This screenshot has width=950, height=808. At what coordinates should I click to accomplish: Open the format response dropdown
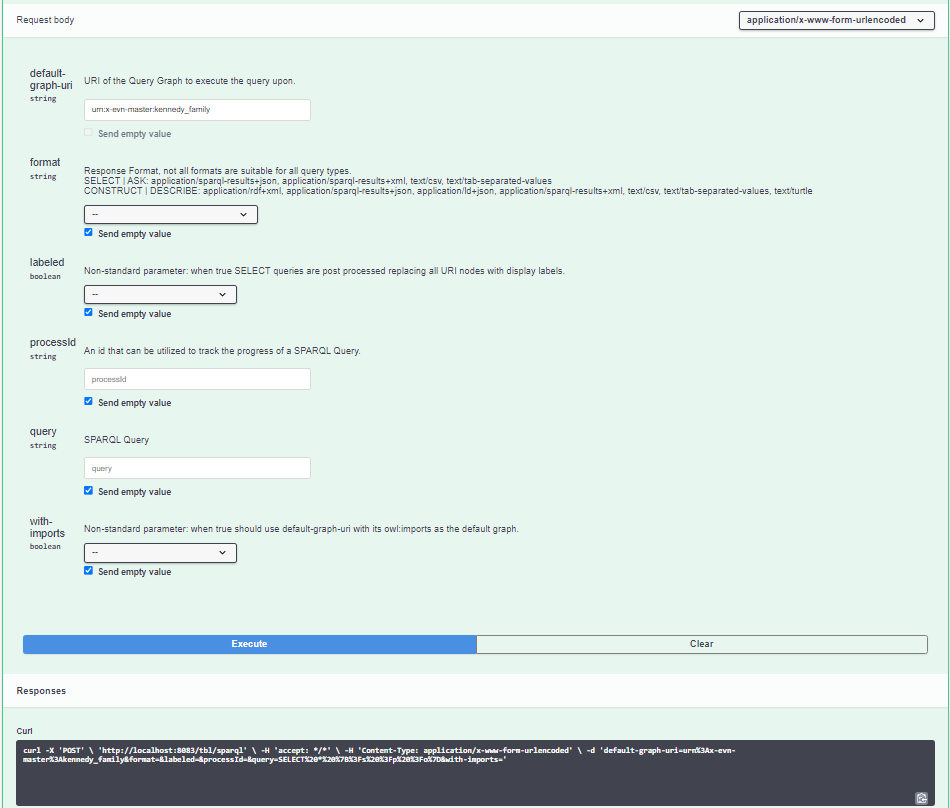(x=170, y=214)
